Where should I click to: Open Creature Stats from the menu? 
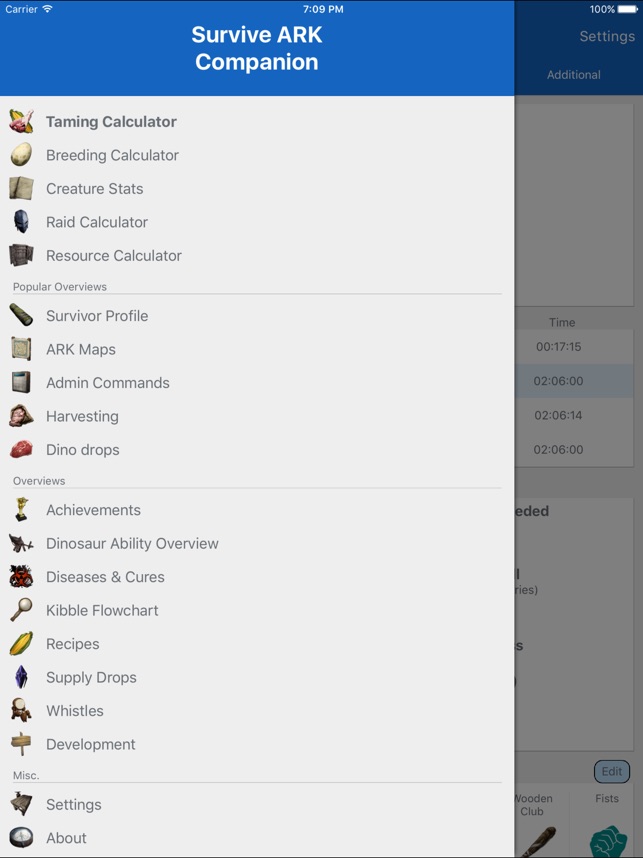[94, 188]
